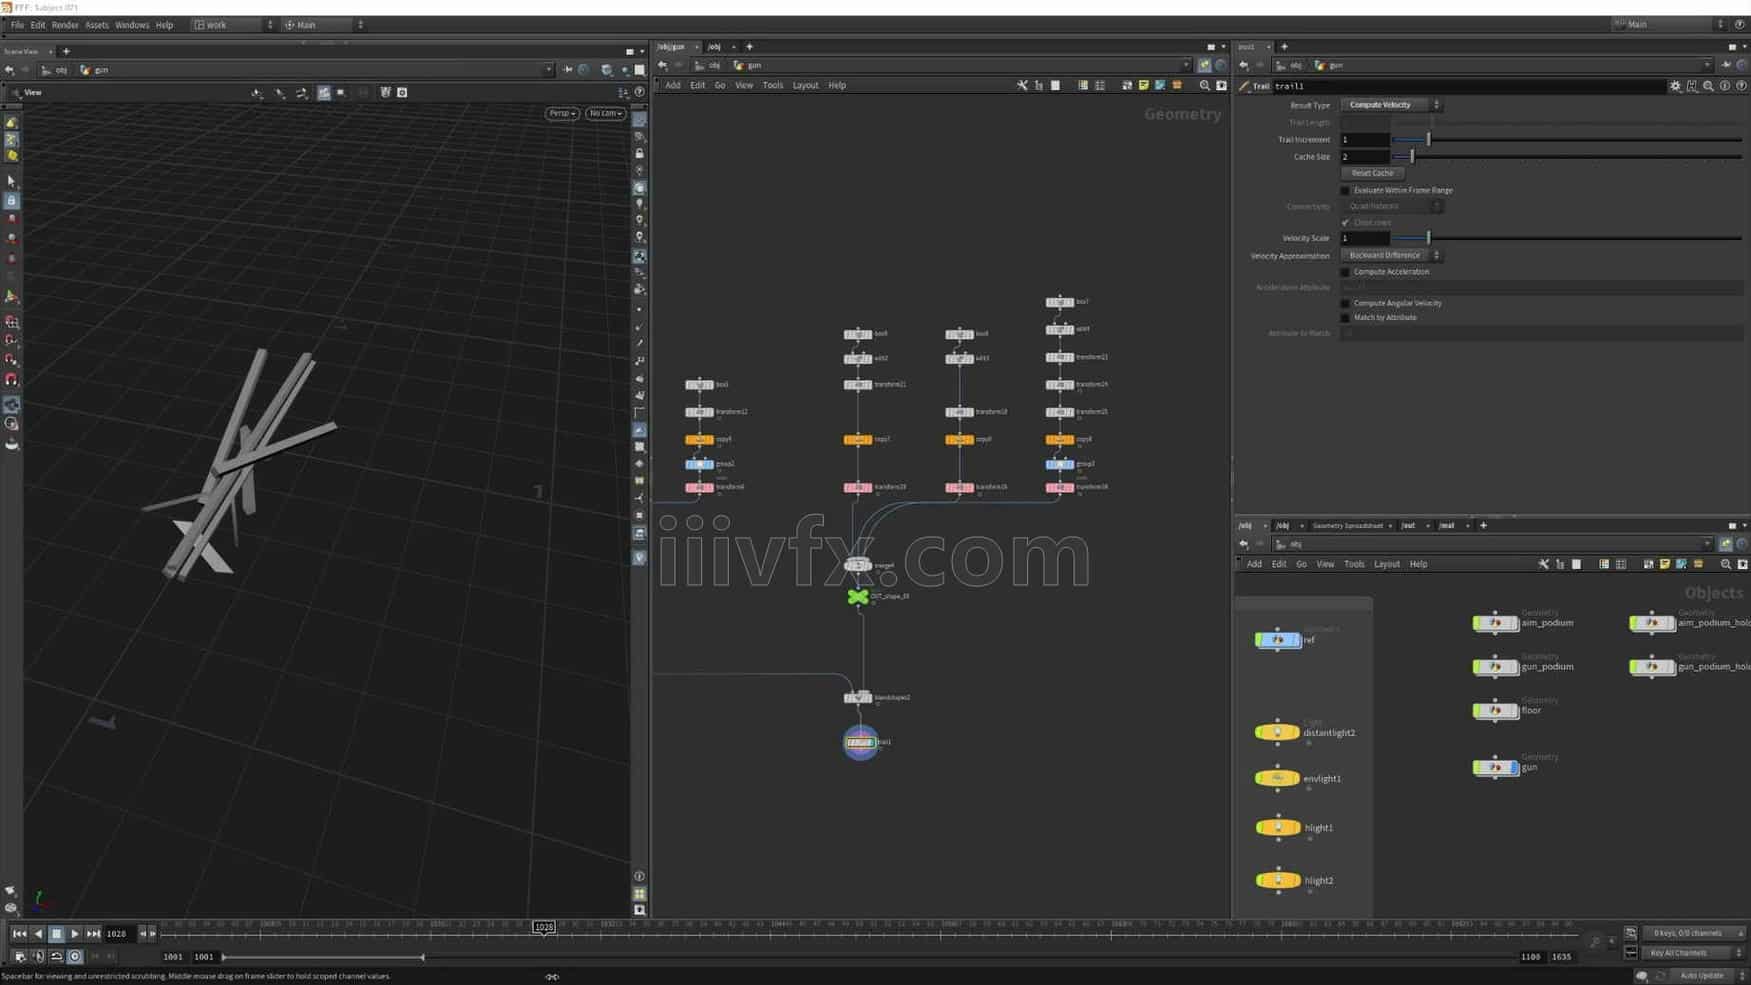Expand the Geometry network path history dropdown

pyautogui.click(x=1186, y=65)
